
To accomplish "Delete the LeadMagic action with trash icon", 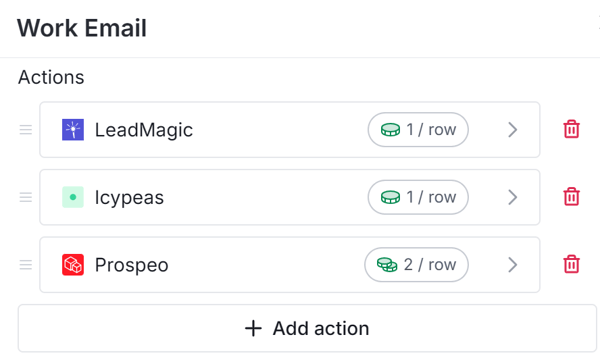I will tap(571, 129).
